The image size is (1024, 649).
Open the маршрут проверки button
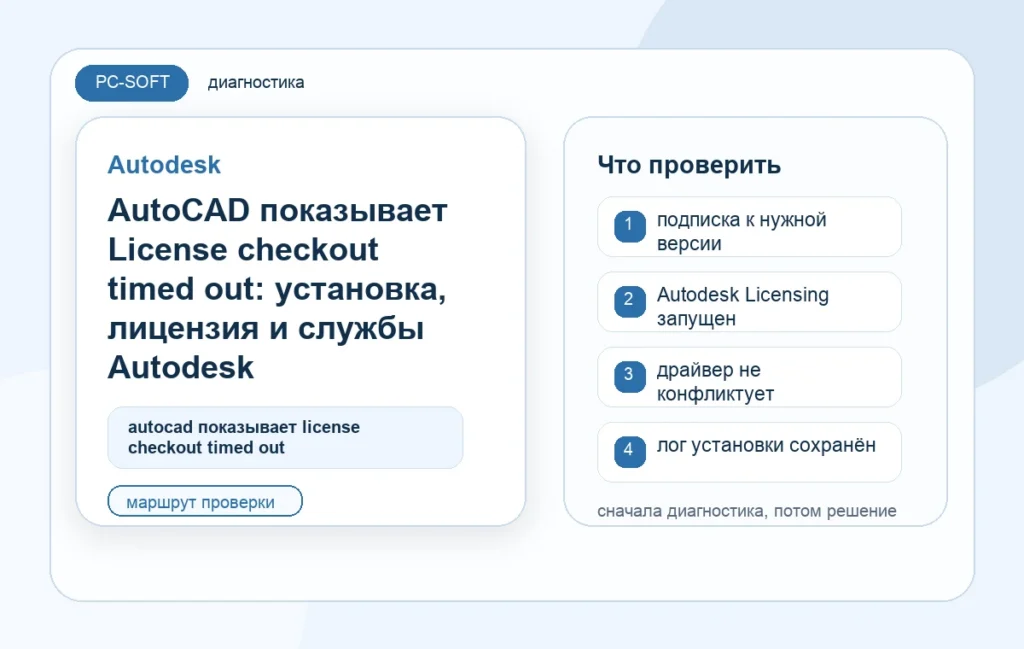click(x=205, y=501)
